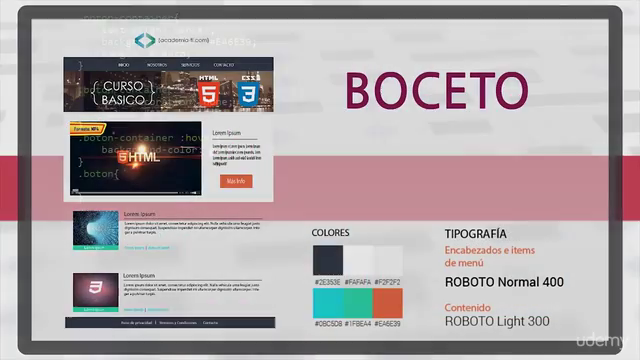Open the INICIO menu item

pos(124,65)
